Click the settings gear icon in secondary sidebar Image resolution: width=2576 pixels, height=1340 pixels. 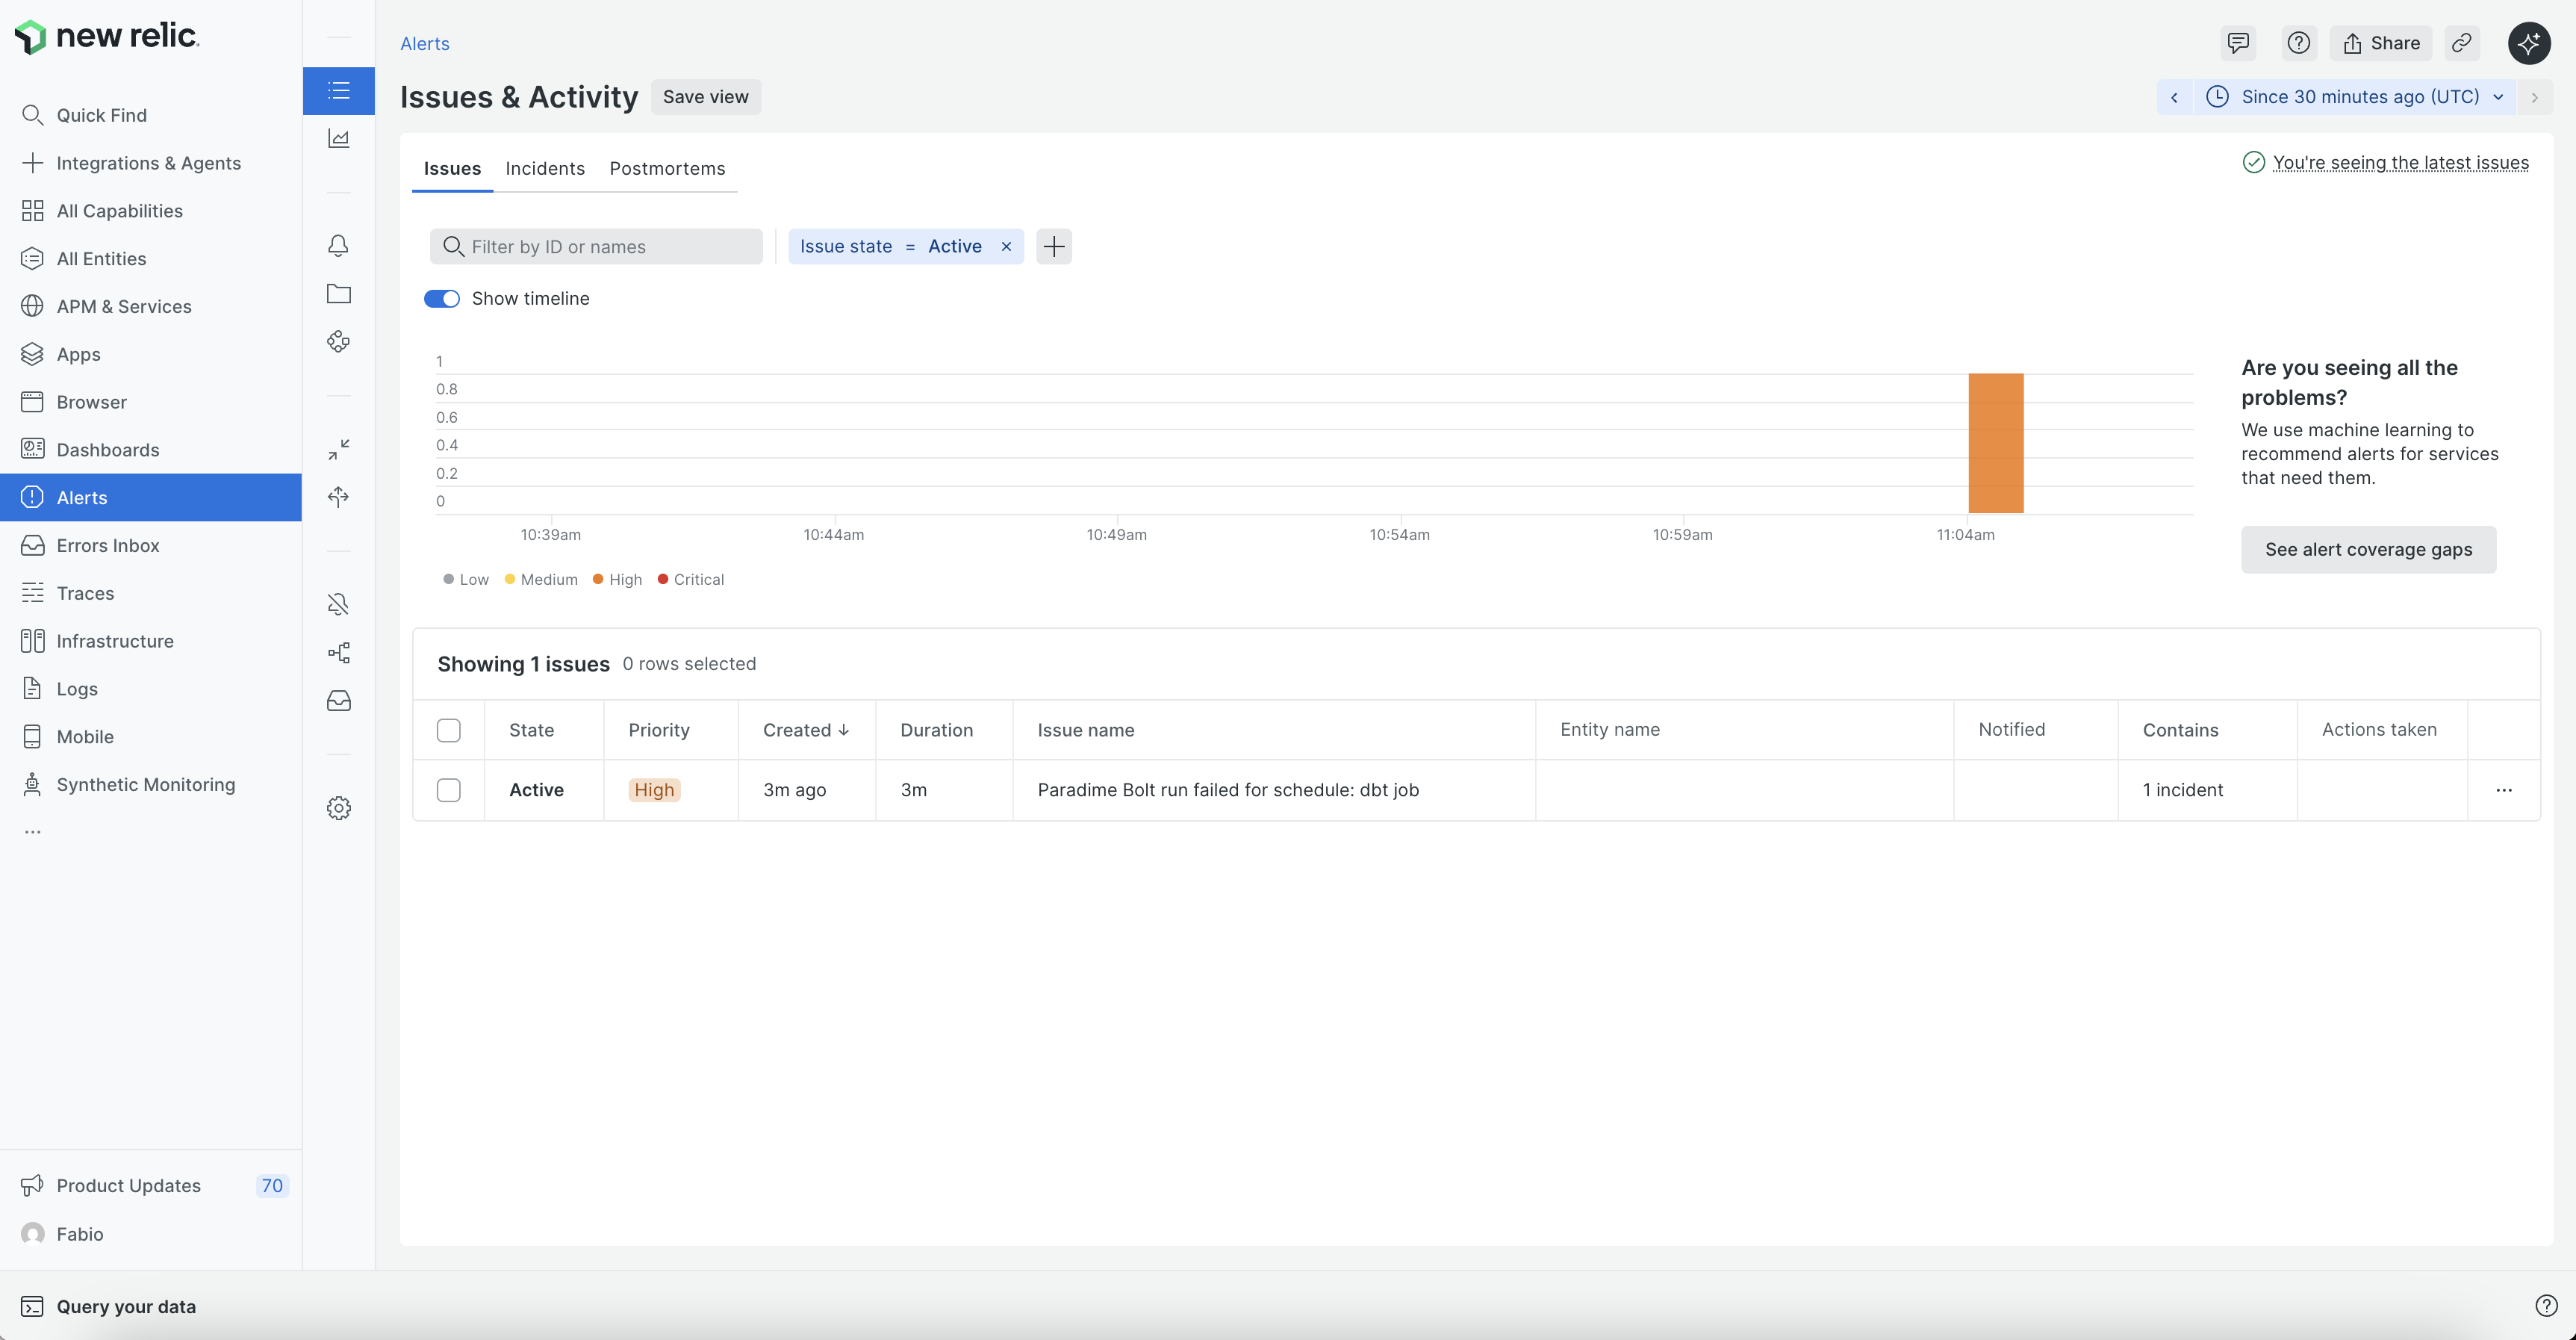pos(338,808)
